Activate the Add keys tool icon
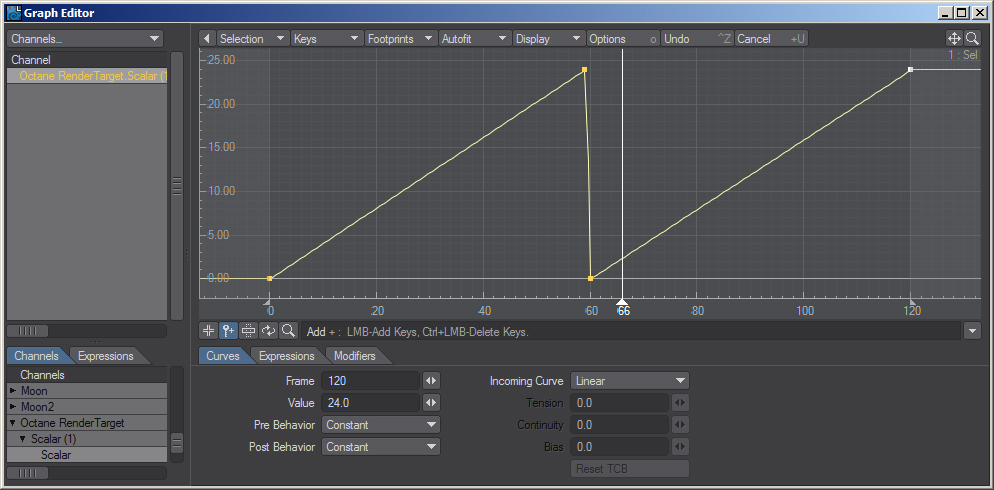This screenshot has width=994, height=490. (x=228, y=331)
